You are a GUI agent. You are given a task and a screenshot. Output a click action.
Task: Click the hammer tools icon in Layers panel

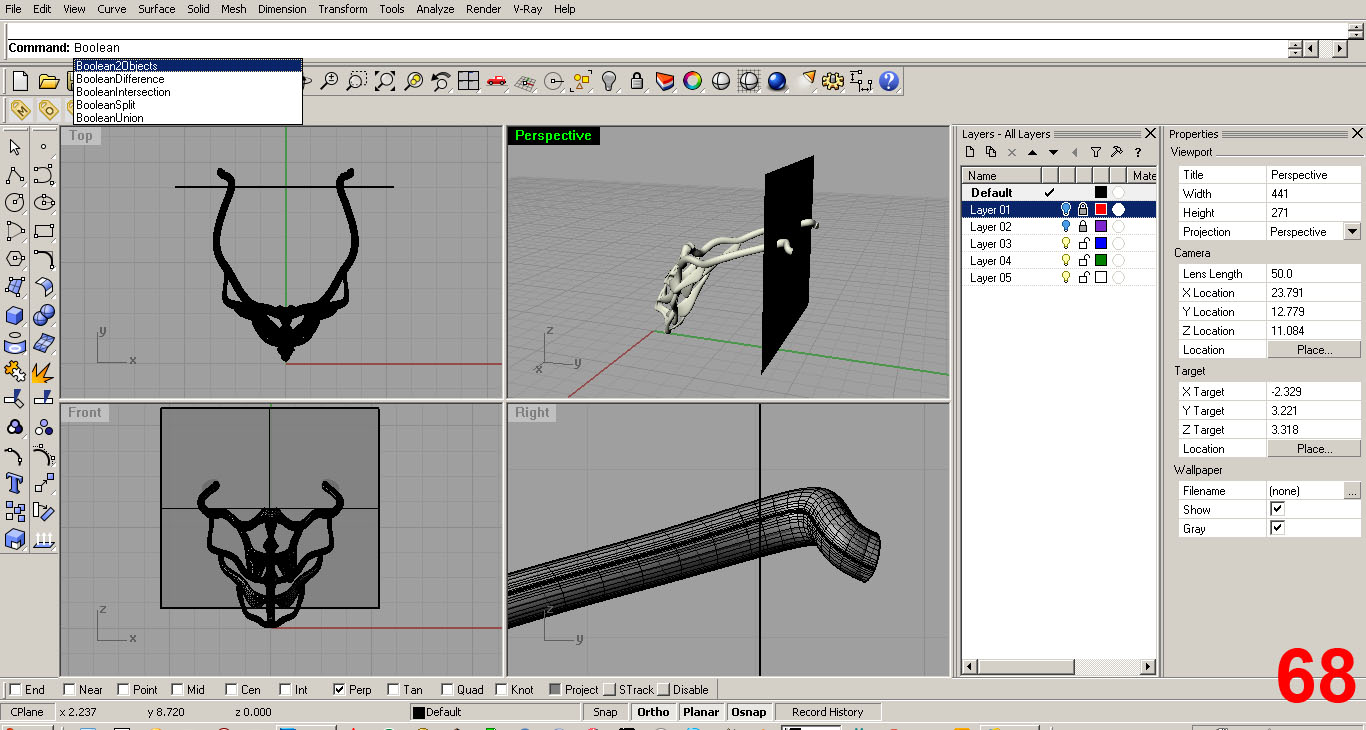1117,152
